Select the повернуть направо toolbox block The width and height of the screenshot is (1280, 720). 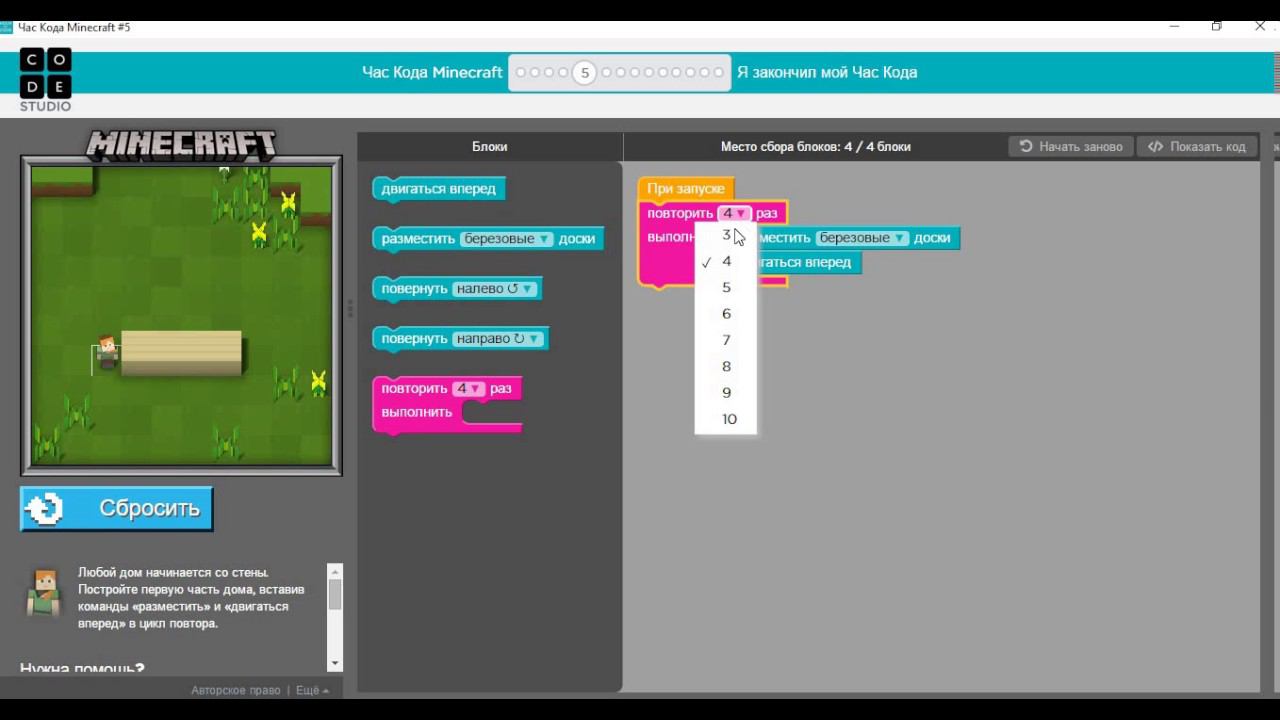[460, 339]
